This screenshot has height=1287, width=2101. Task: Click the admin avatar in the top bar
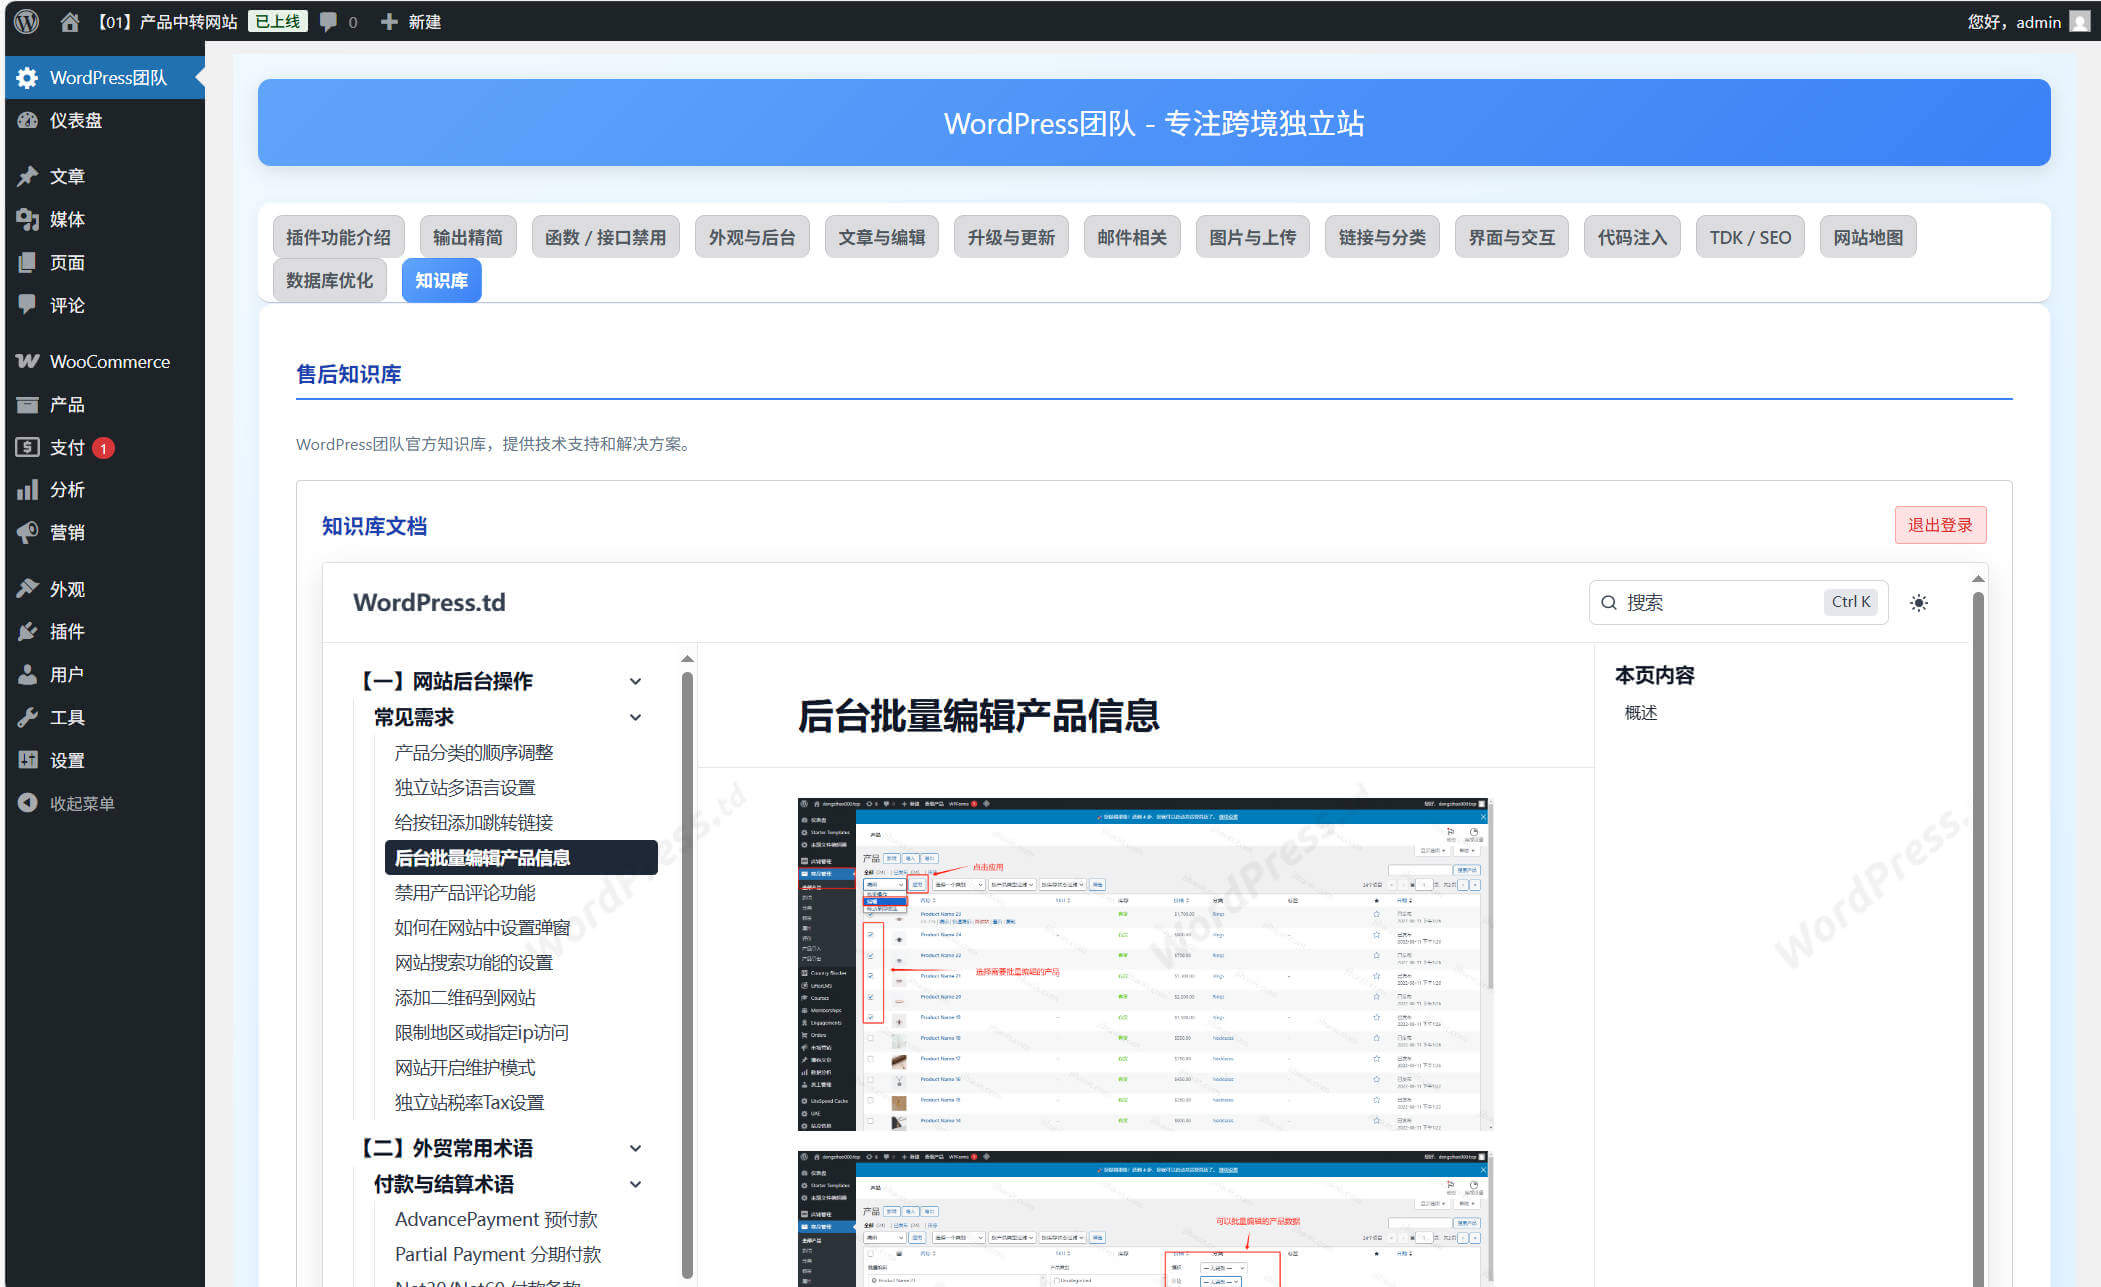point(2080,21)
